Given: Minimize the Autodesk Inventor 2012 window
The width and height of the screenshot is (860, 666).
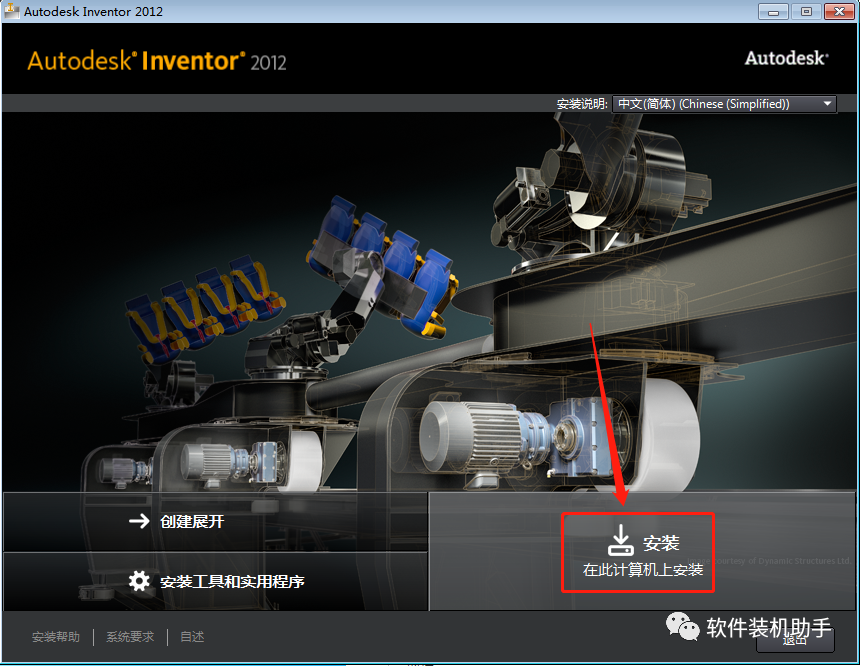Looking at the screenshot, I should point(773,12).
